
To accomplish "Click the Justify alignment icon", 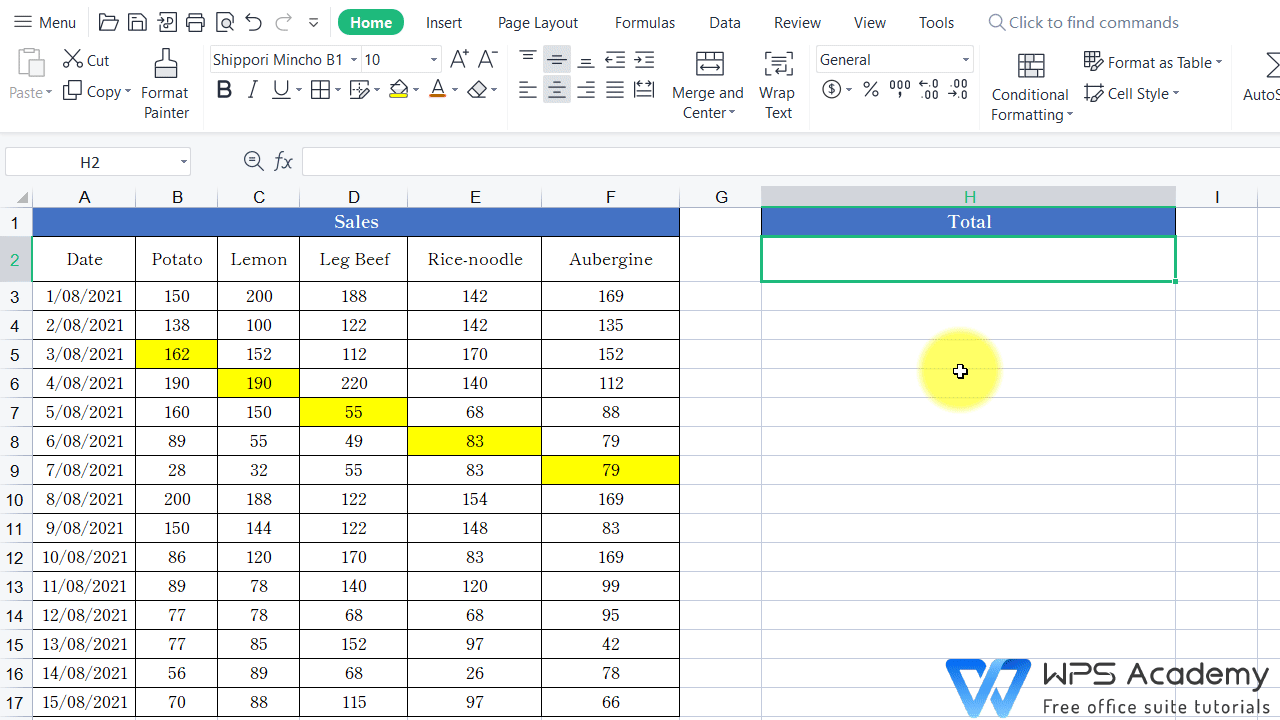I will coord(615,91).
